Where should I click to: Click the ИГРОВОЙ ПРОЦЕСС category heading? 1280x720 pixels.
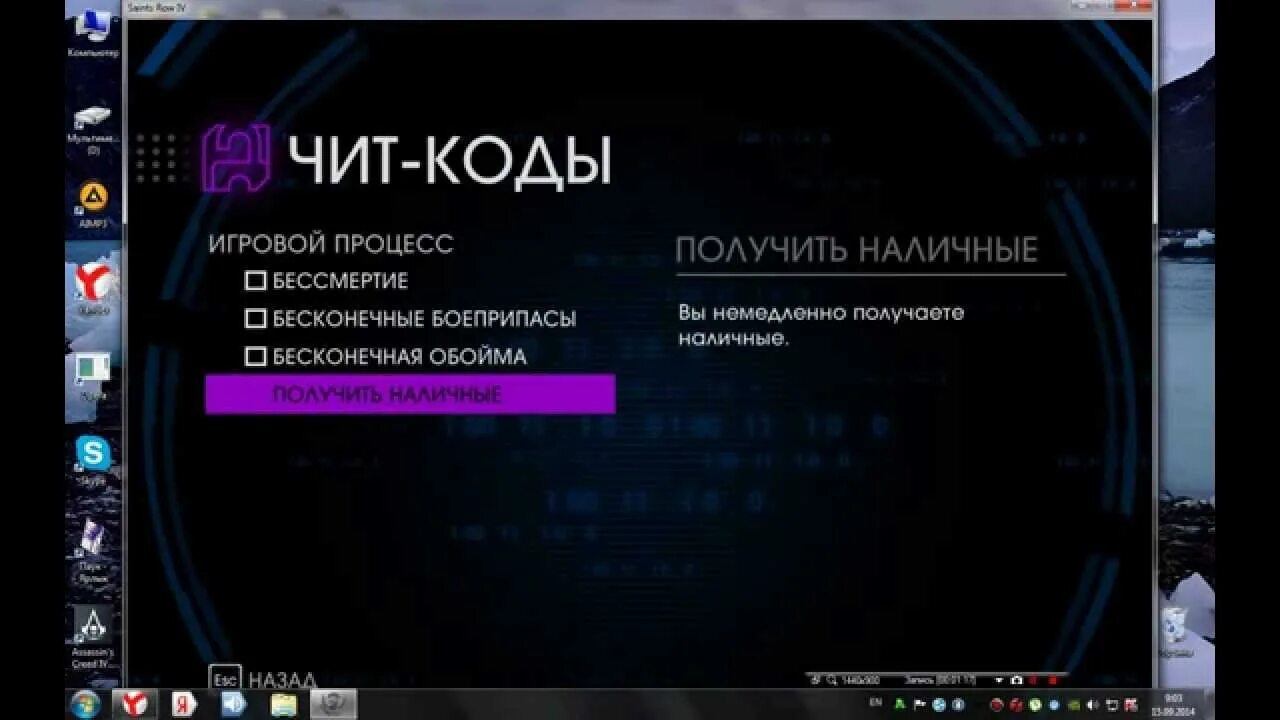coord(331,244)
